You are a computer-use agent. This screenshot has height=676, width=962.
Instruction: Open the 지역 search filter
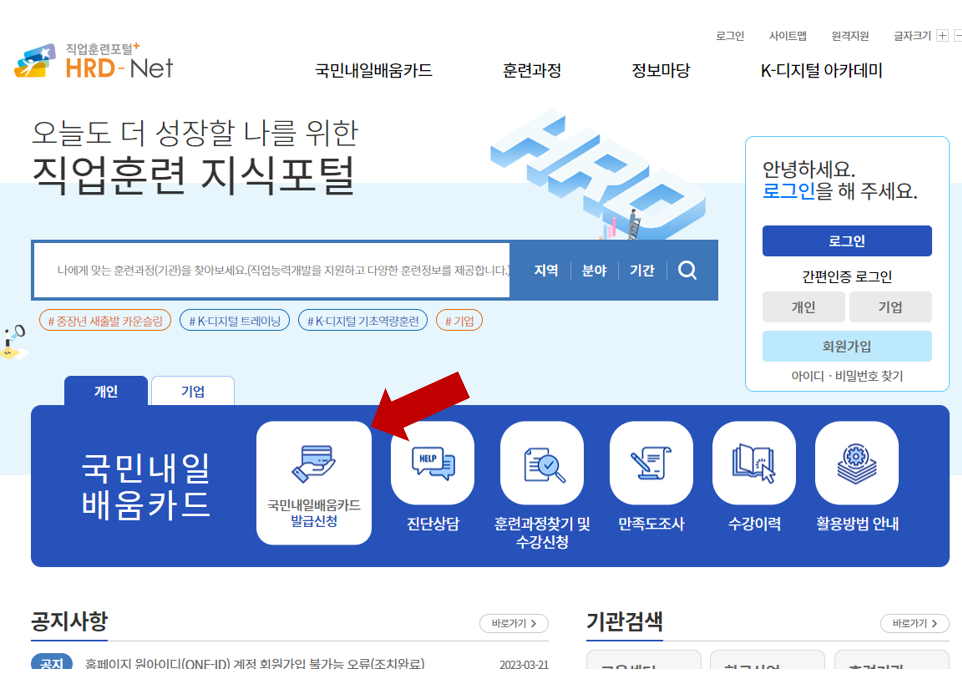point(546,271)
